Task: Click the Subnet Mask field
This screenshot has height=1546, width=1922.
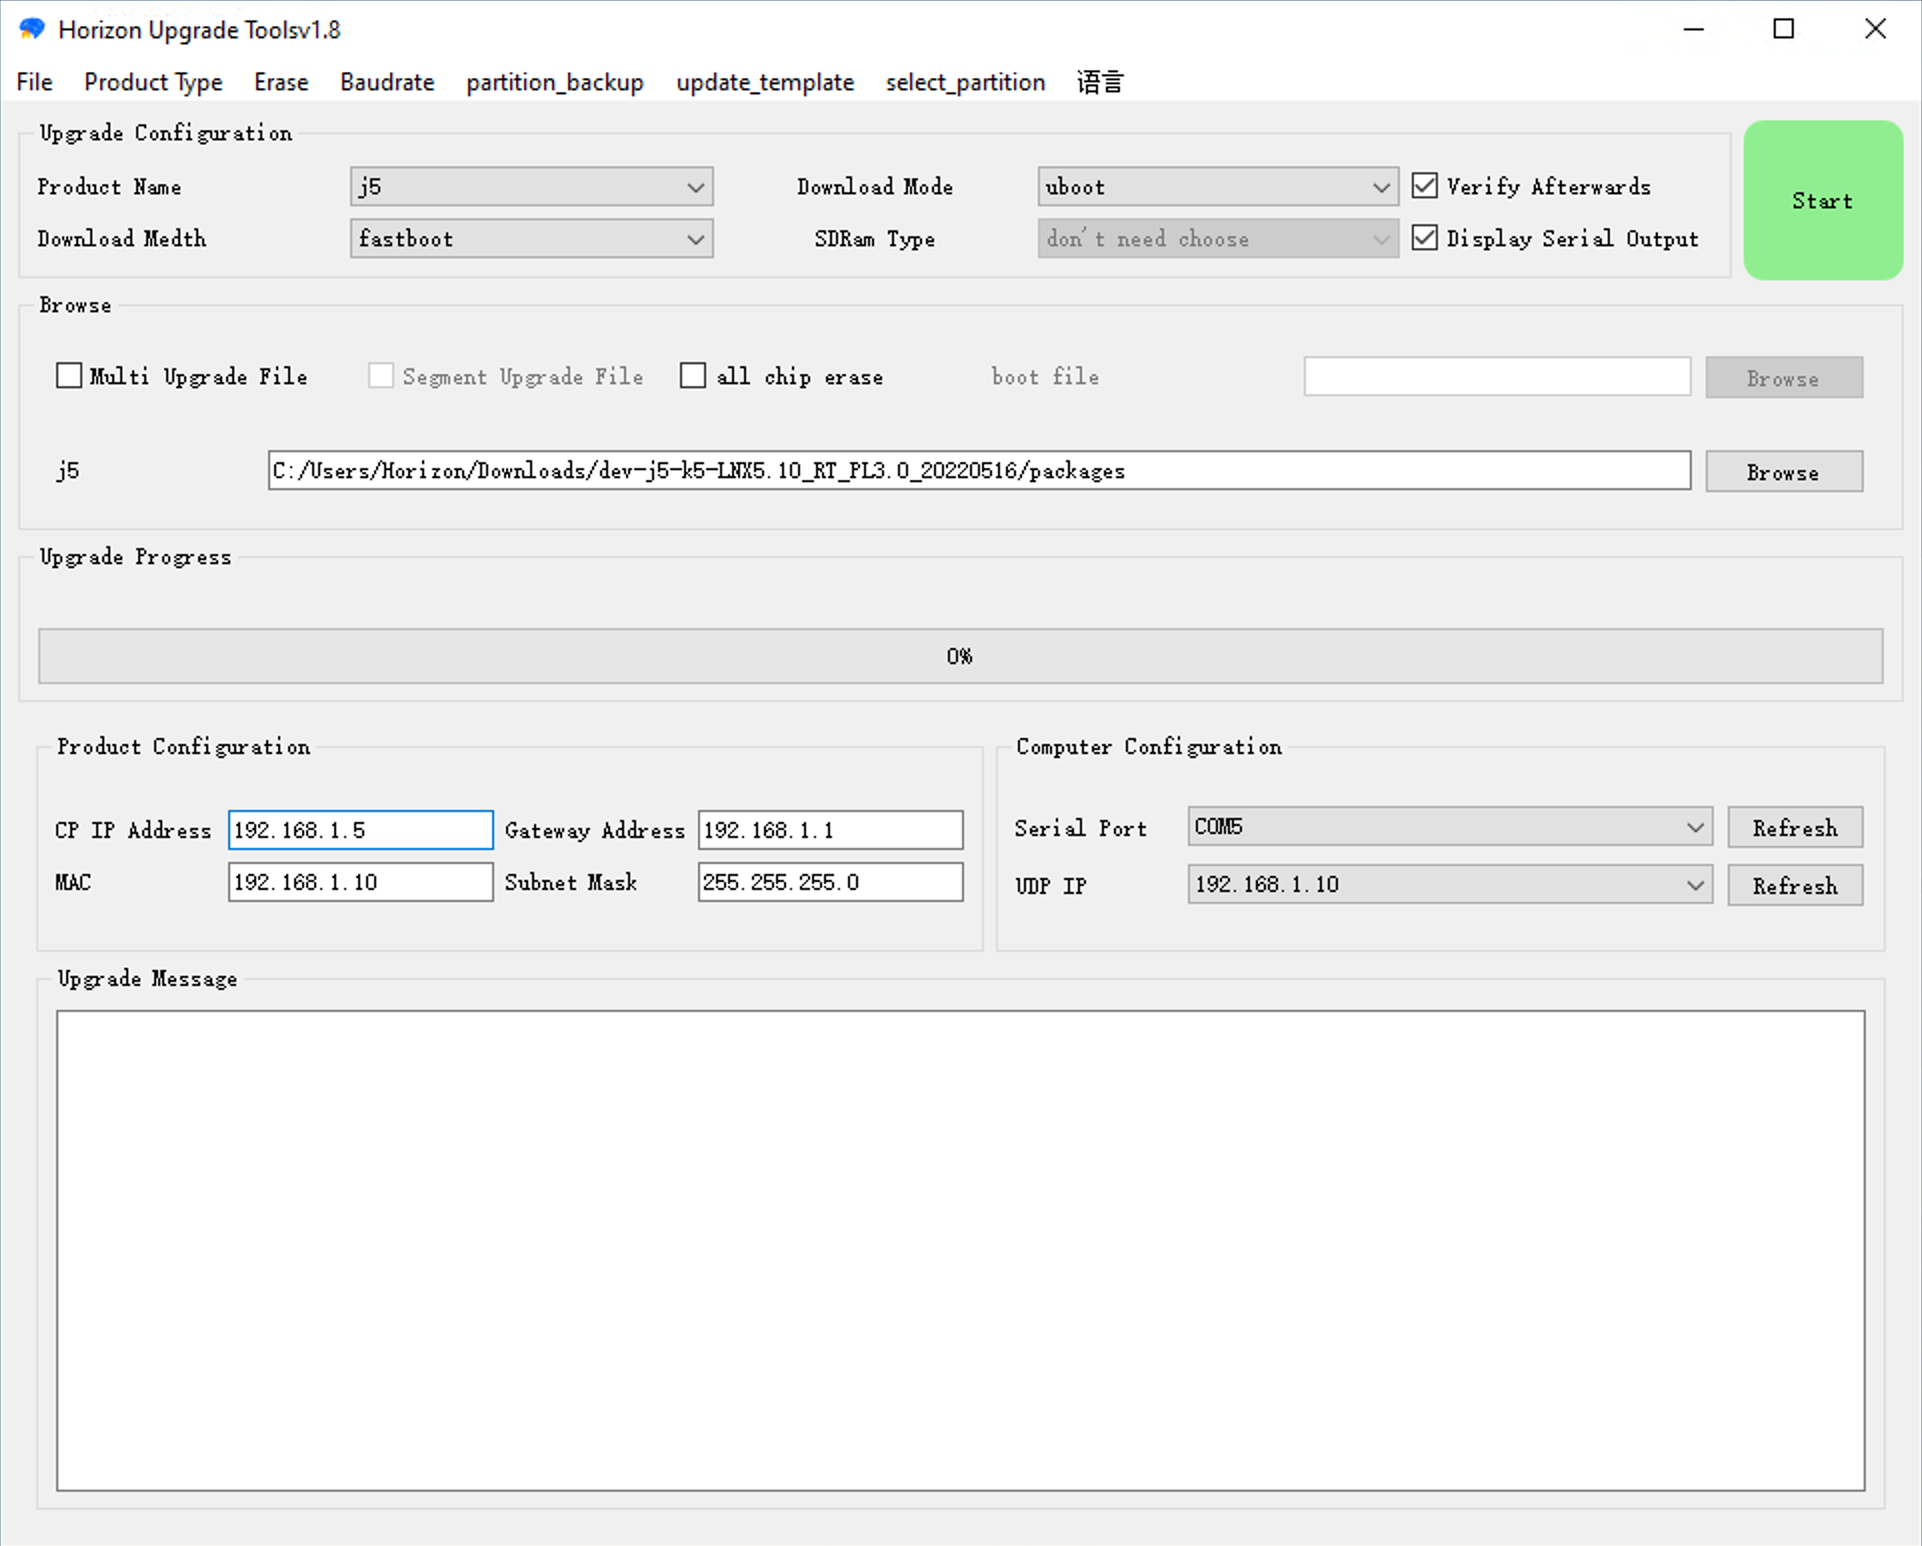Action: tap(830, 882)
